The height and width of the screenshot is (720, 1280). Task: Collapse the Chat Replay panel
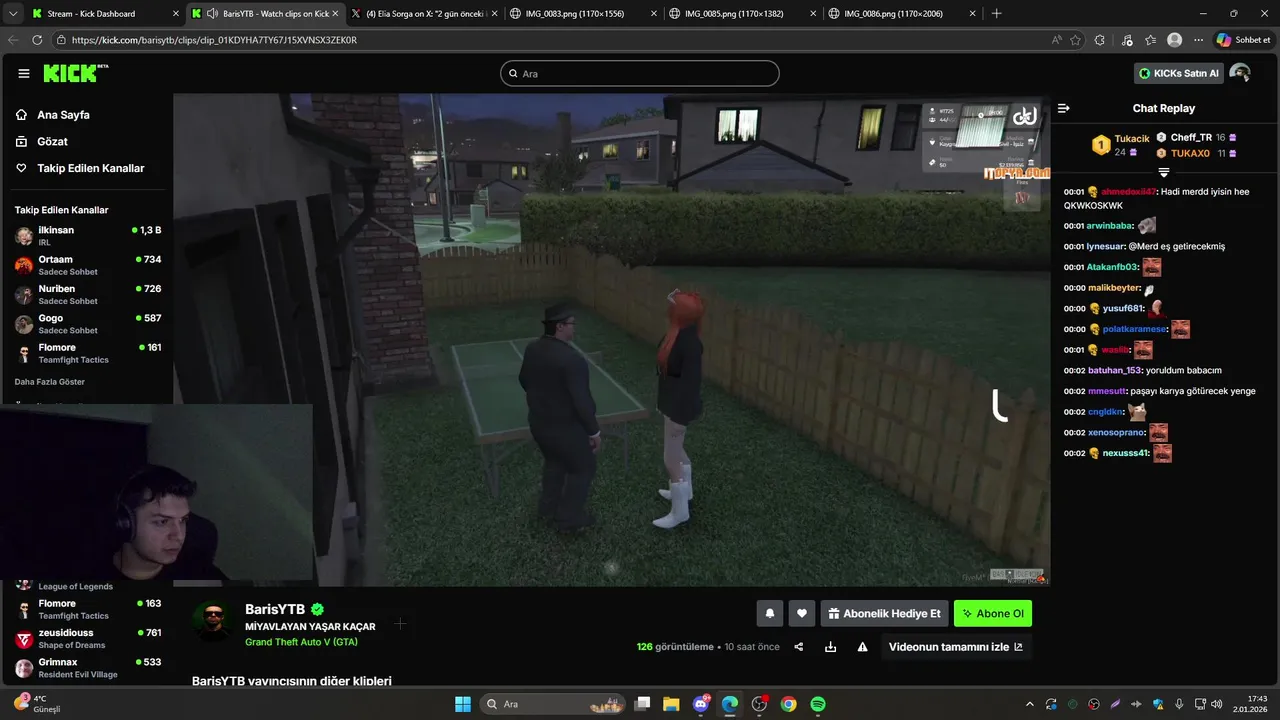tap(1064, 108)
